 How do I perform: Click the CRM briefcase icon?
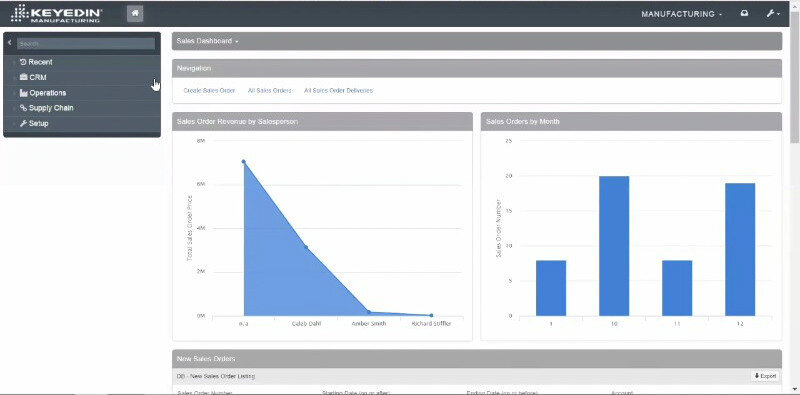(23, 77)
